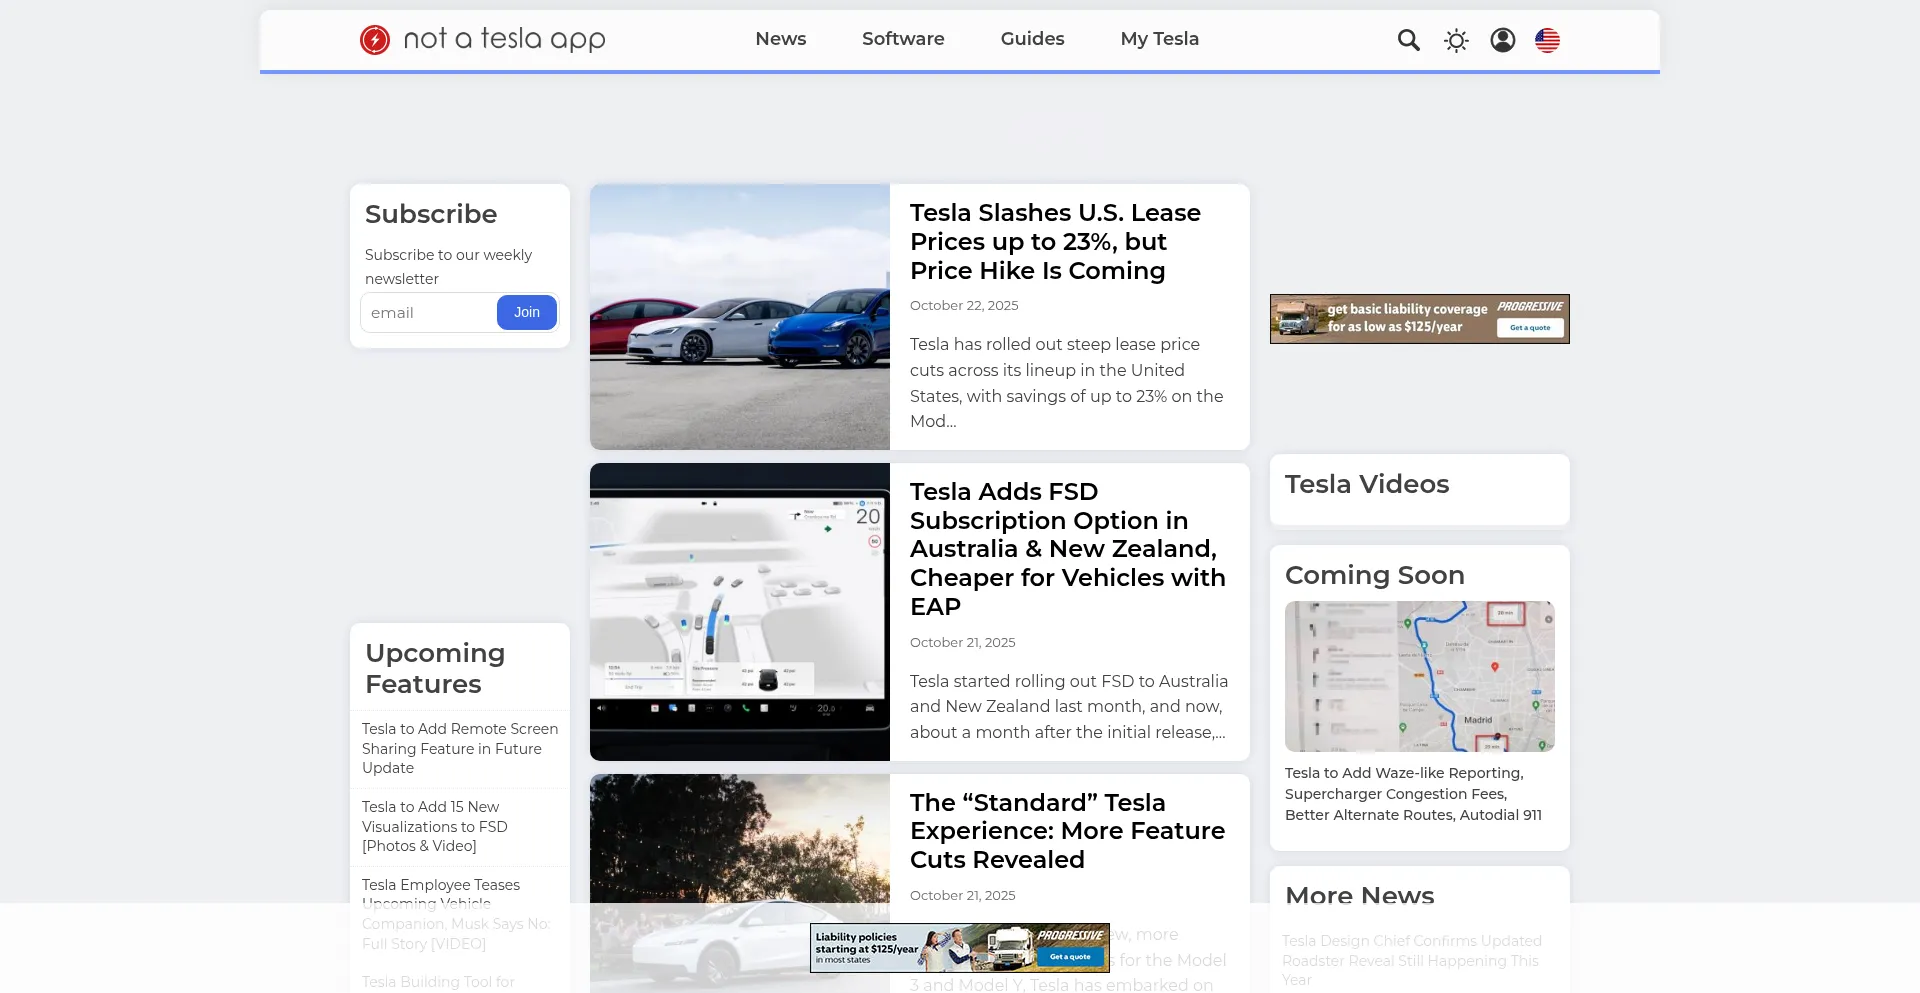Open the Tesla lease prices article headline
The height and width of the screenshot is (993, 1920).
(1055, 242)
